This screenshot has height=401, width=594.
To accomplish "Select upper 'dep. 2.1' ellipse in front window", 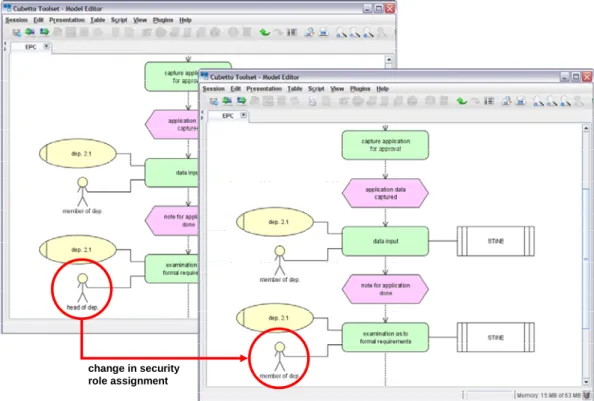I will coord(275,222).
